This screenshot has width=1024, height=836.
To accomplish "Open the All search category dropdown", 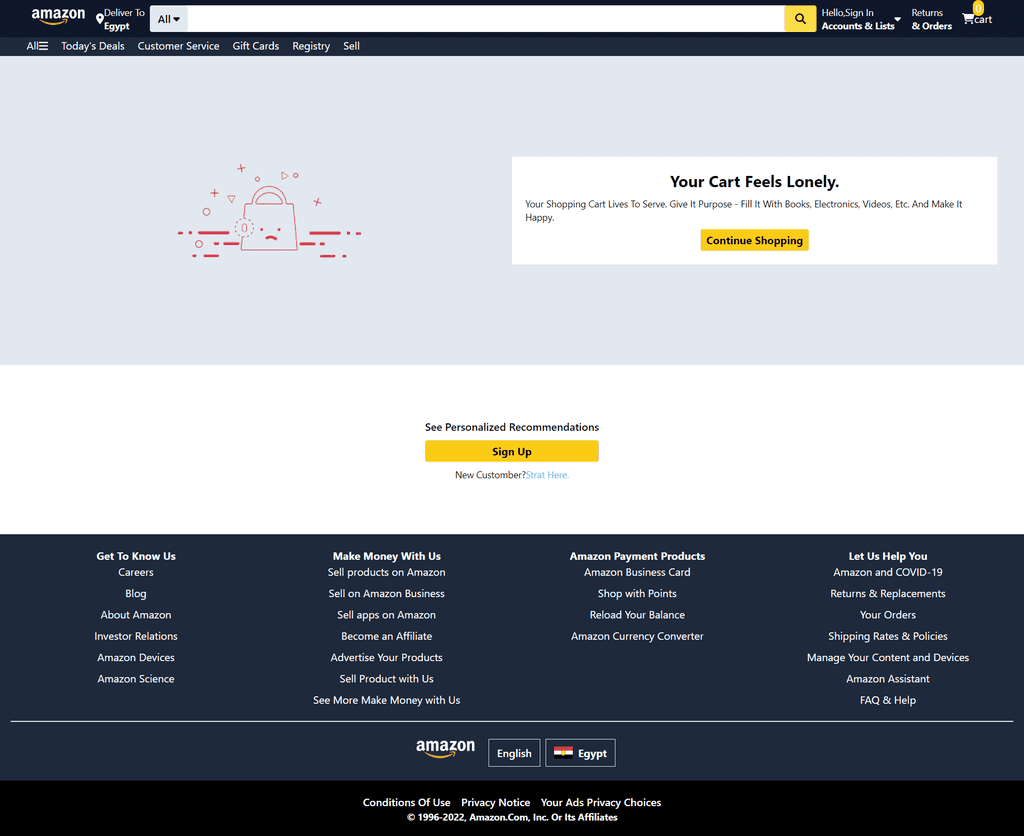I will coord(168,19).
